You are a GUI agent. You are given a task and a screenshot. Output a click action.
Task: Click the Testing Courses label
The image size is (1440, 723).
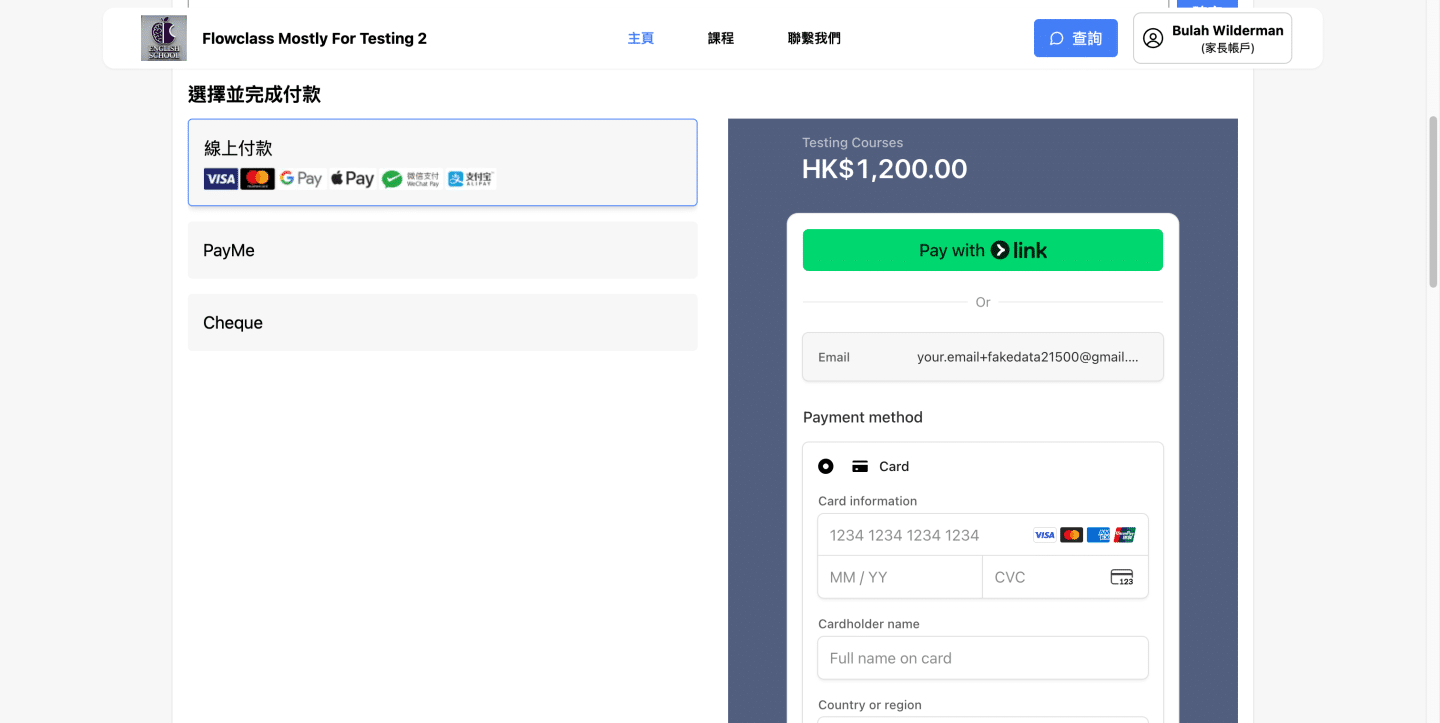[852, 143]
